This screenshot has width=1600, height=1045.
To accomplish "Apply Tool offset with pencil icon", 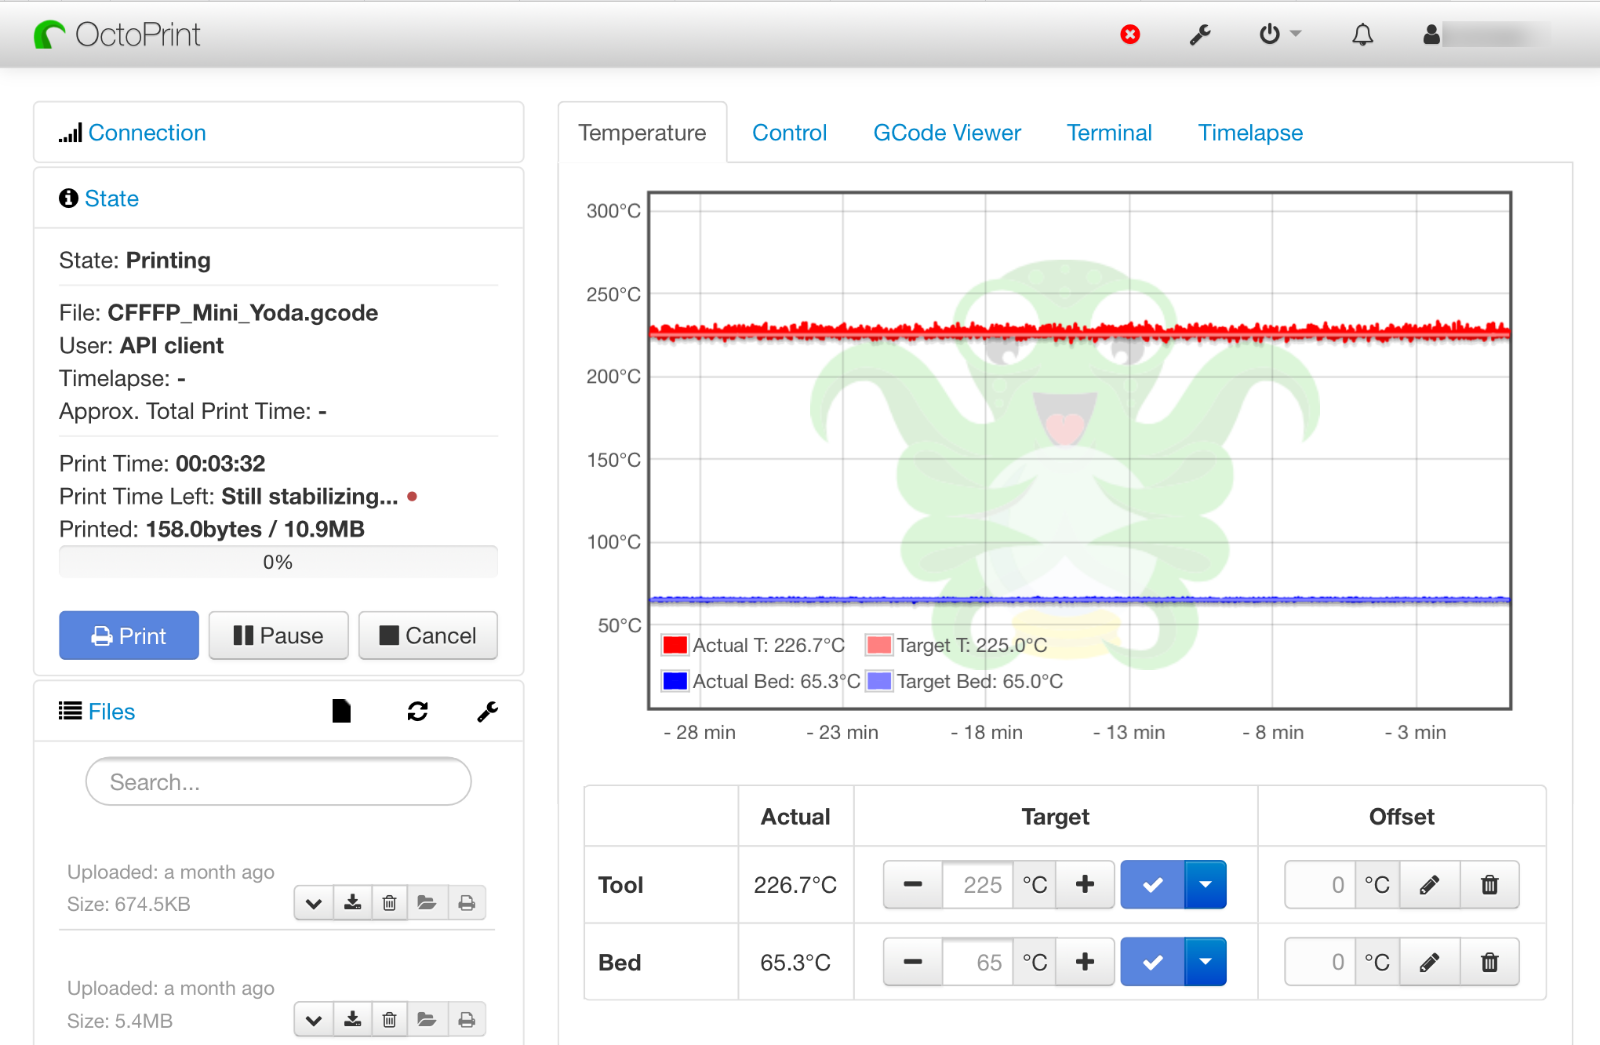I will (x=1430, y=885).
